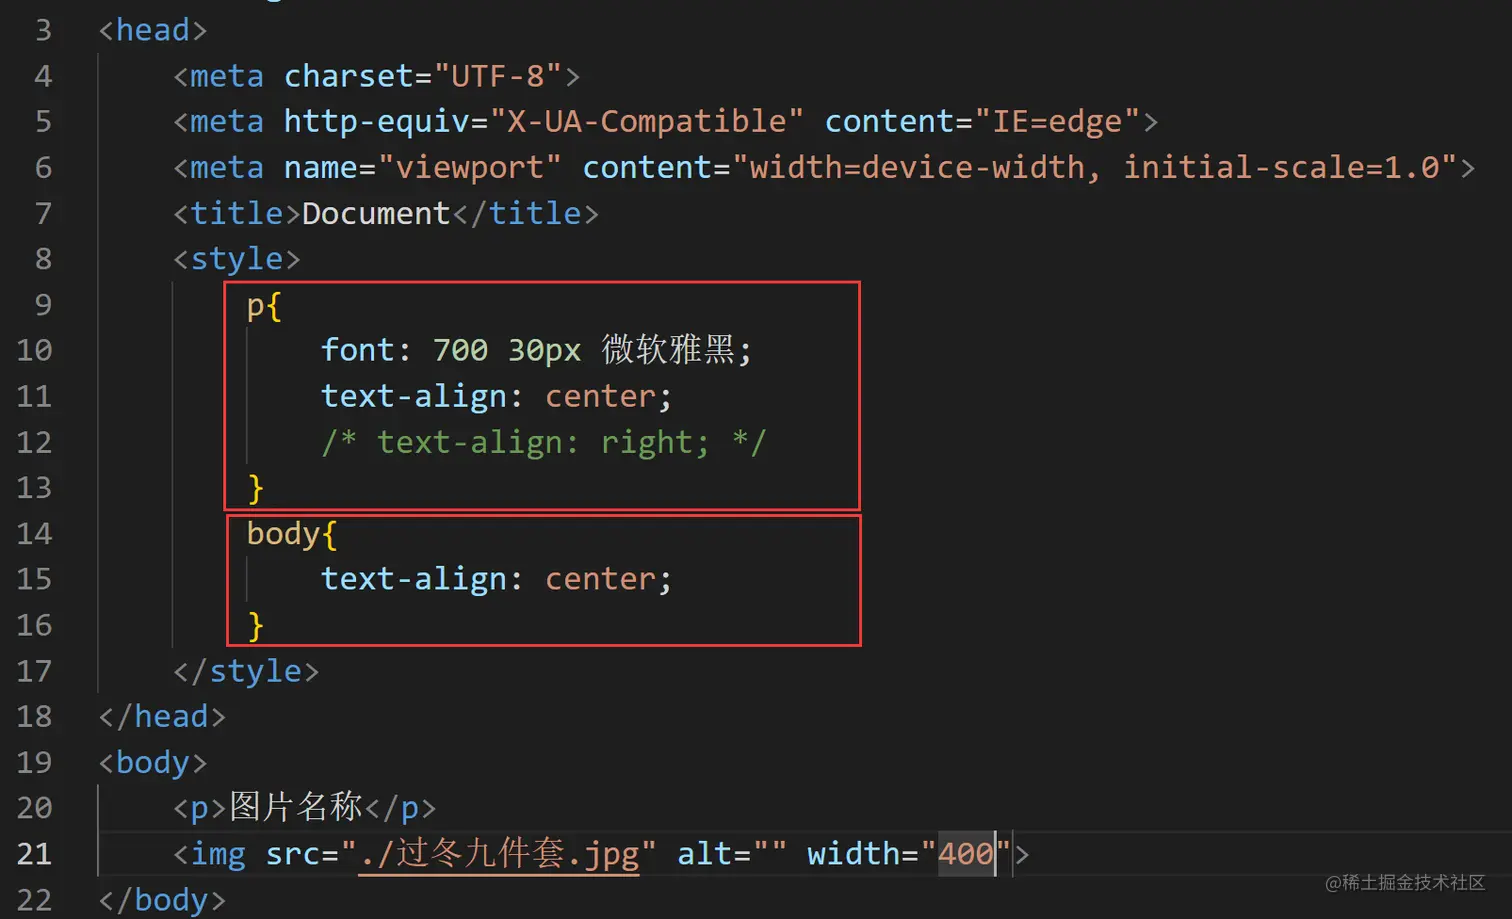Screen dimensions: 1512x919
Task: Click the body selector on line 14
Action: tap(283, 533)
